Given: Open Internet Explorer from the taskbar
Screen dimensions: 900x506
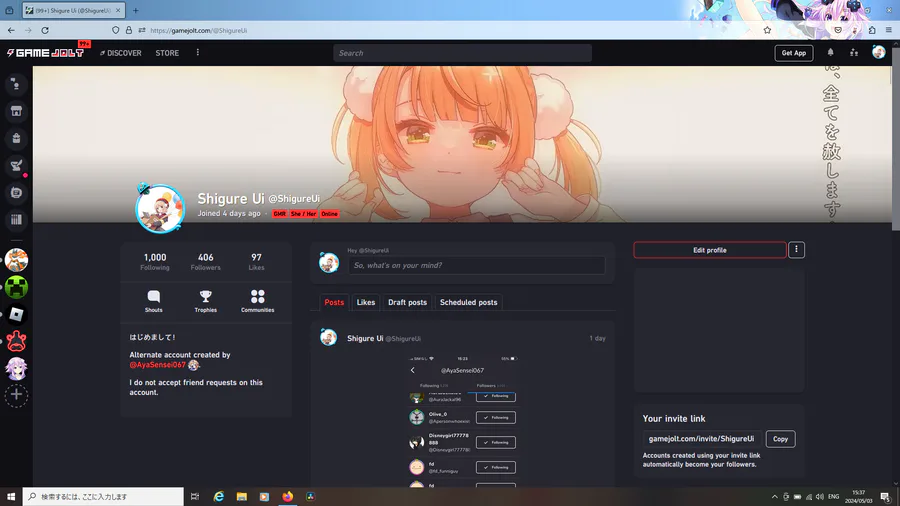Looking at the screenshot, I should click(x=219, y=496).
